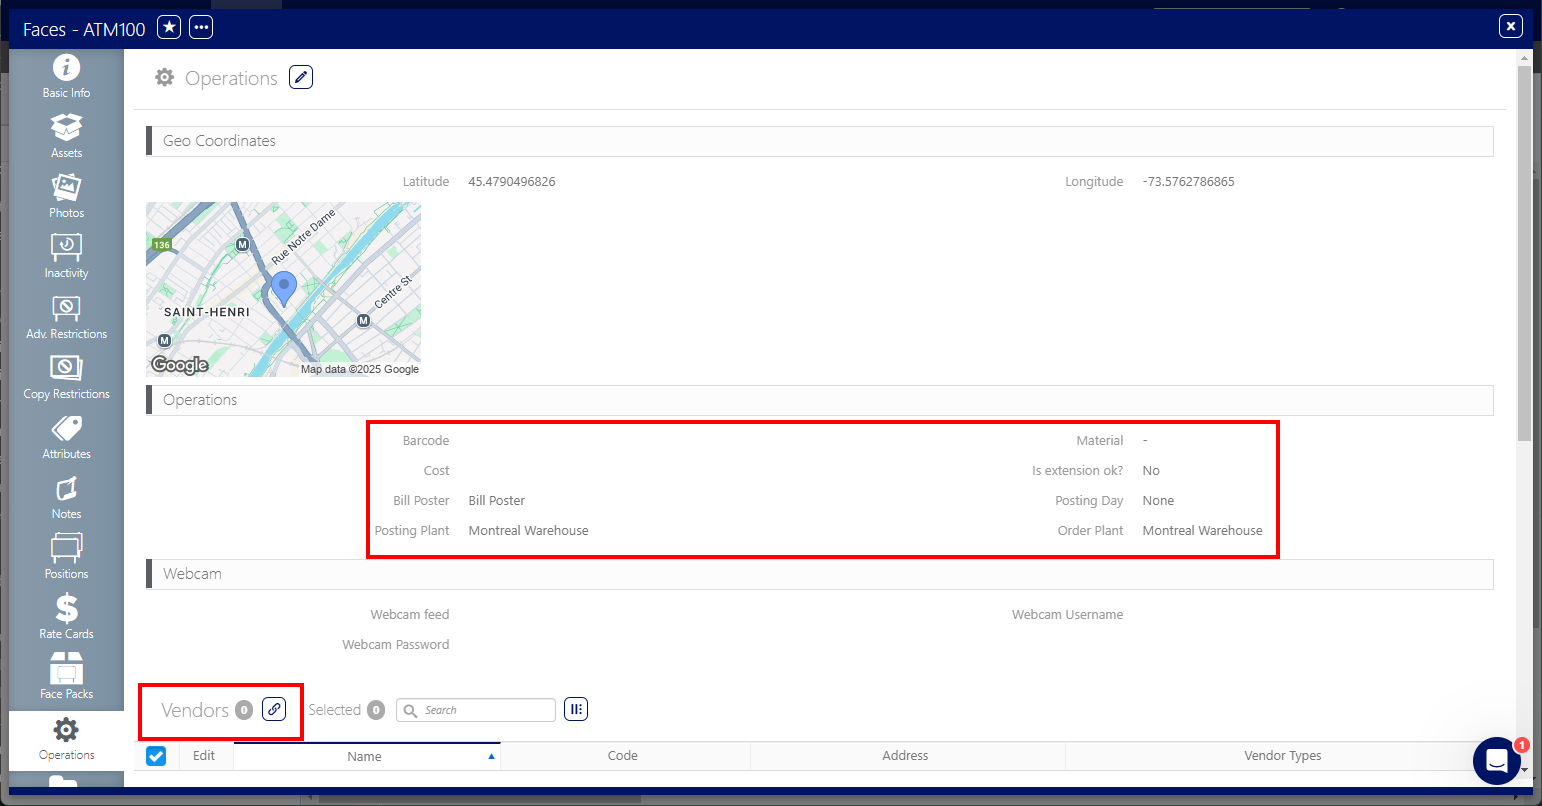Click the Vendors link icon
This screenshot has width=1542, height=806.
274,709
